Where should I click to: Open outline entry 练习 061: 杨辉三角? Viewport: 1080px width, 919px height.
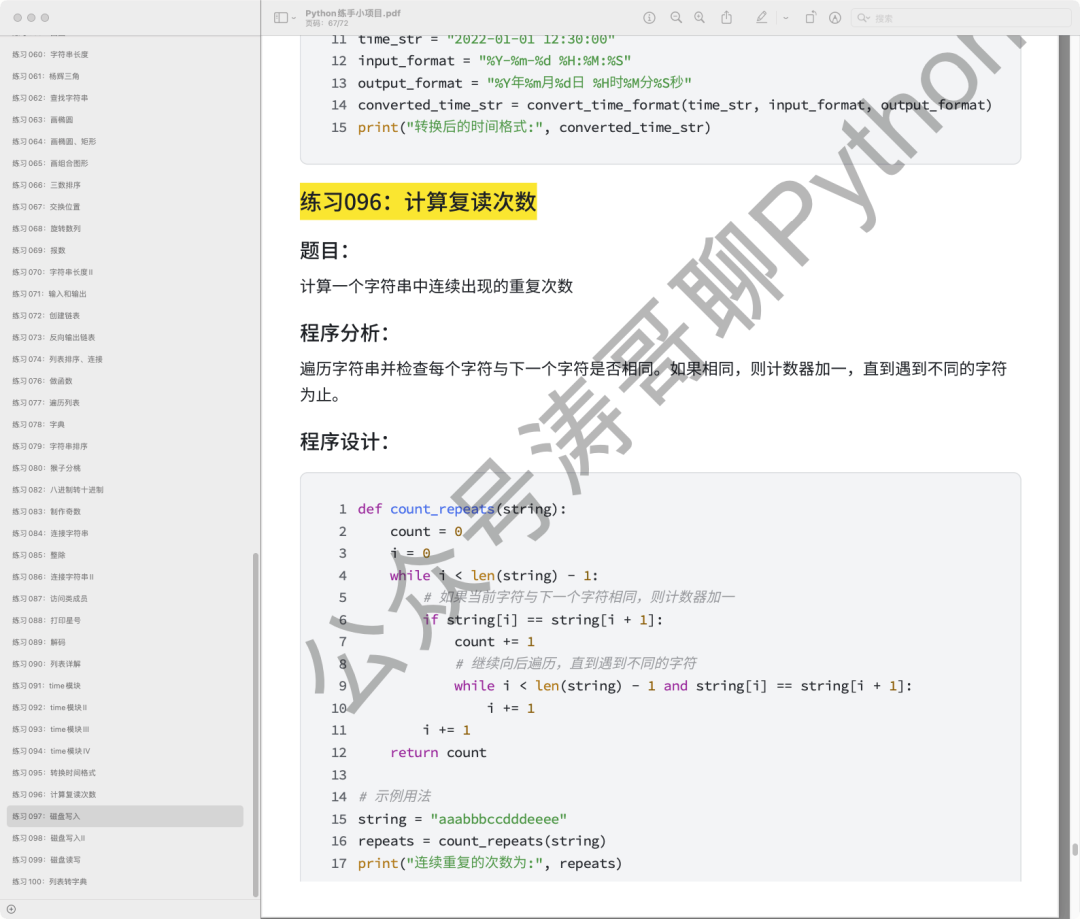(x=45, y=76)
